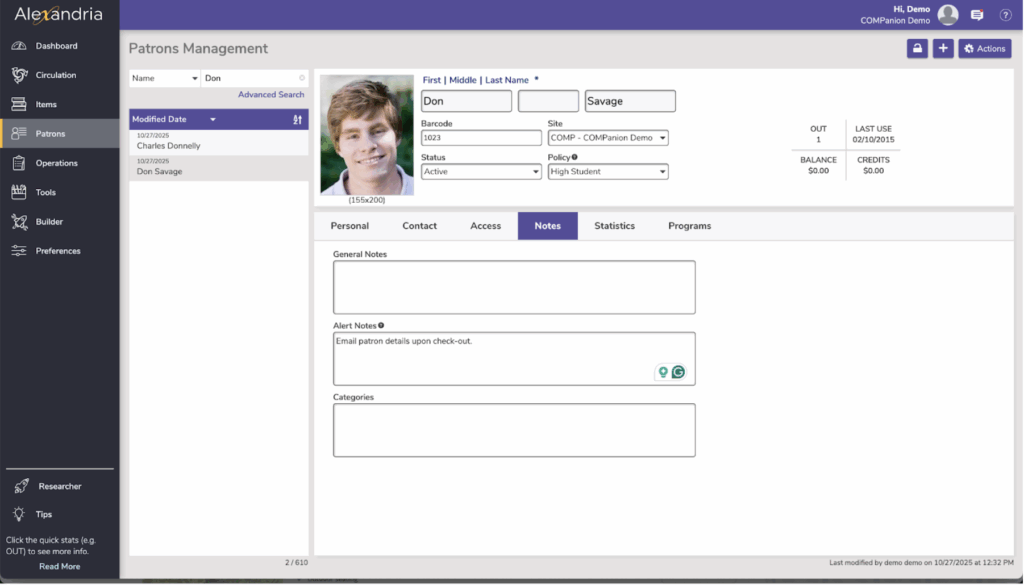Open the messages chat icon in header

977,15
